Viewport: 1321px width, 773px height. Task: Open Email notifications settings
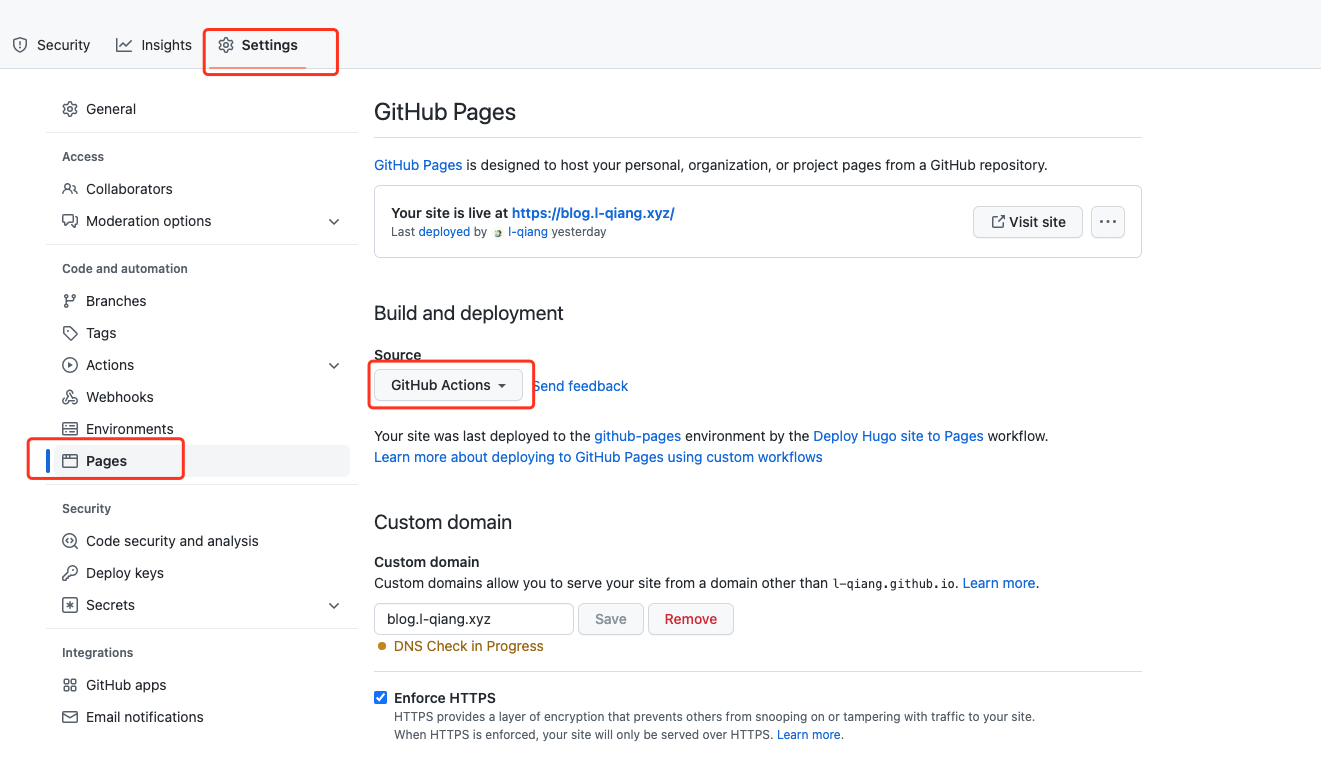click(198, 717)
